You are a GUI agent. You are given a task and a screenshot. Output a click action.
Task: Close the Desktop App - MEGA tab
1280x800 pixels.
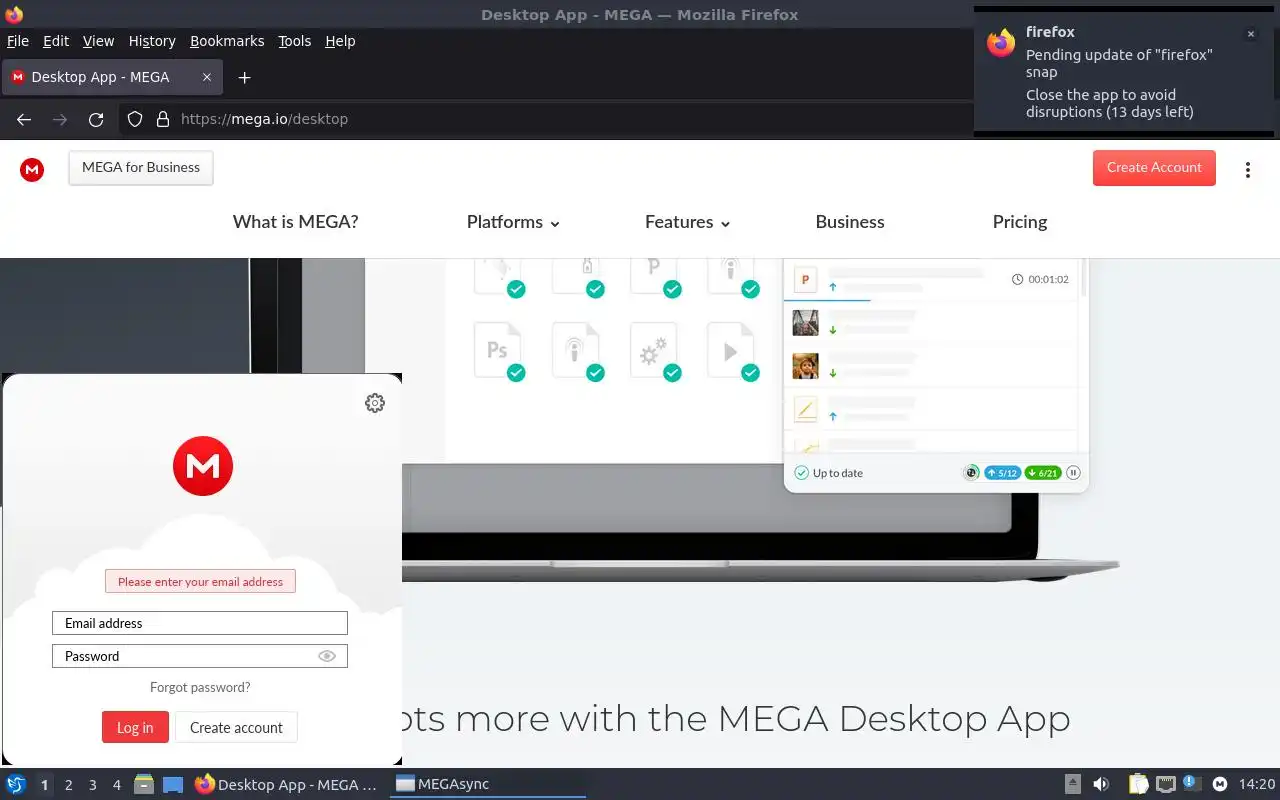[x=207, y=77]
